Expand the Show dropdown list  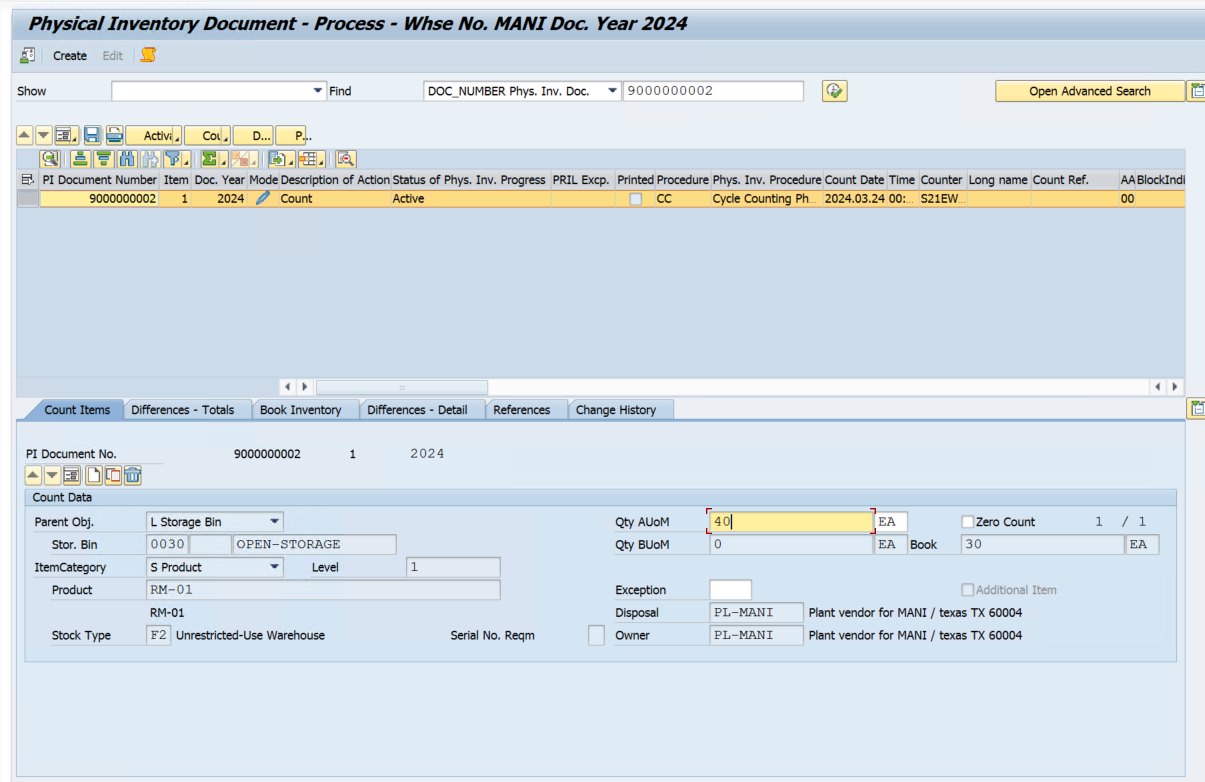tap(319, 91)
